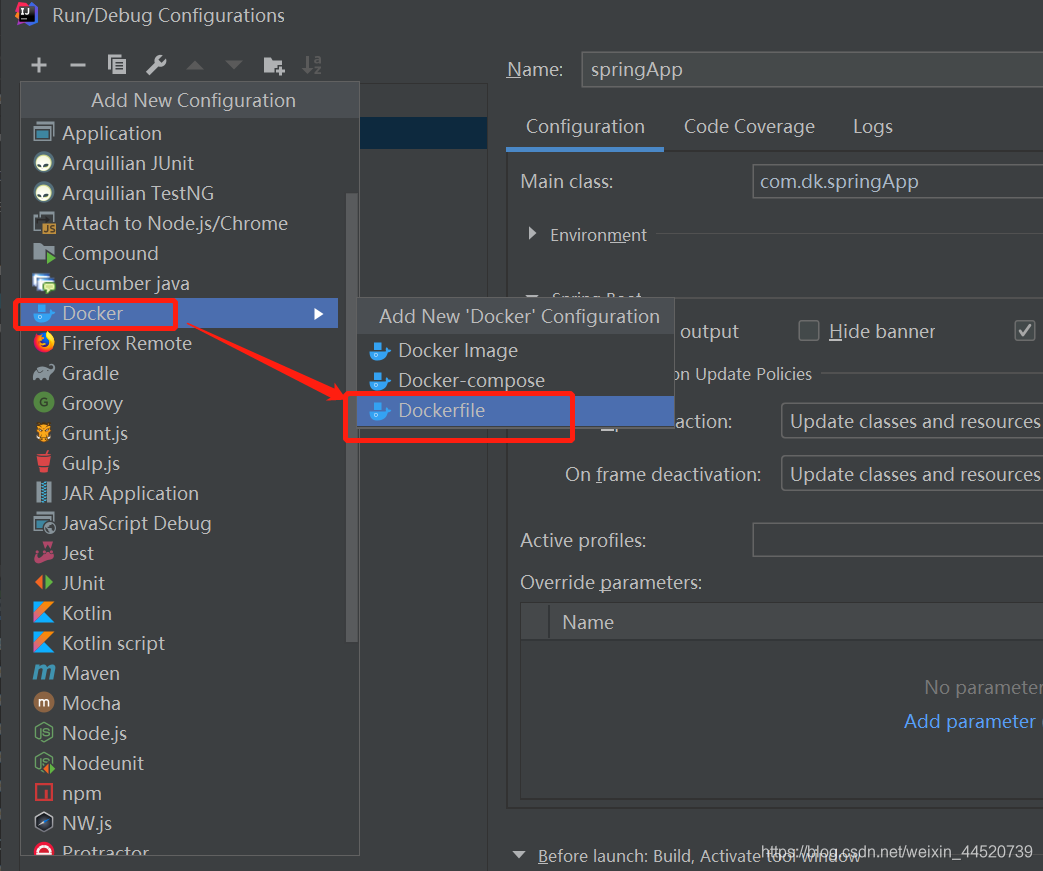Open the wrench Edit Templates icon
The height and width of the screenshot is (871, 1043).
(156, 65)
